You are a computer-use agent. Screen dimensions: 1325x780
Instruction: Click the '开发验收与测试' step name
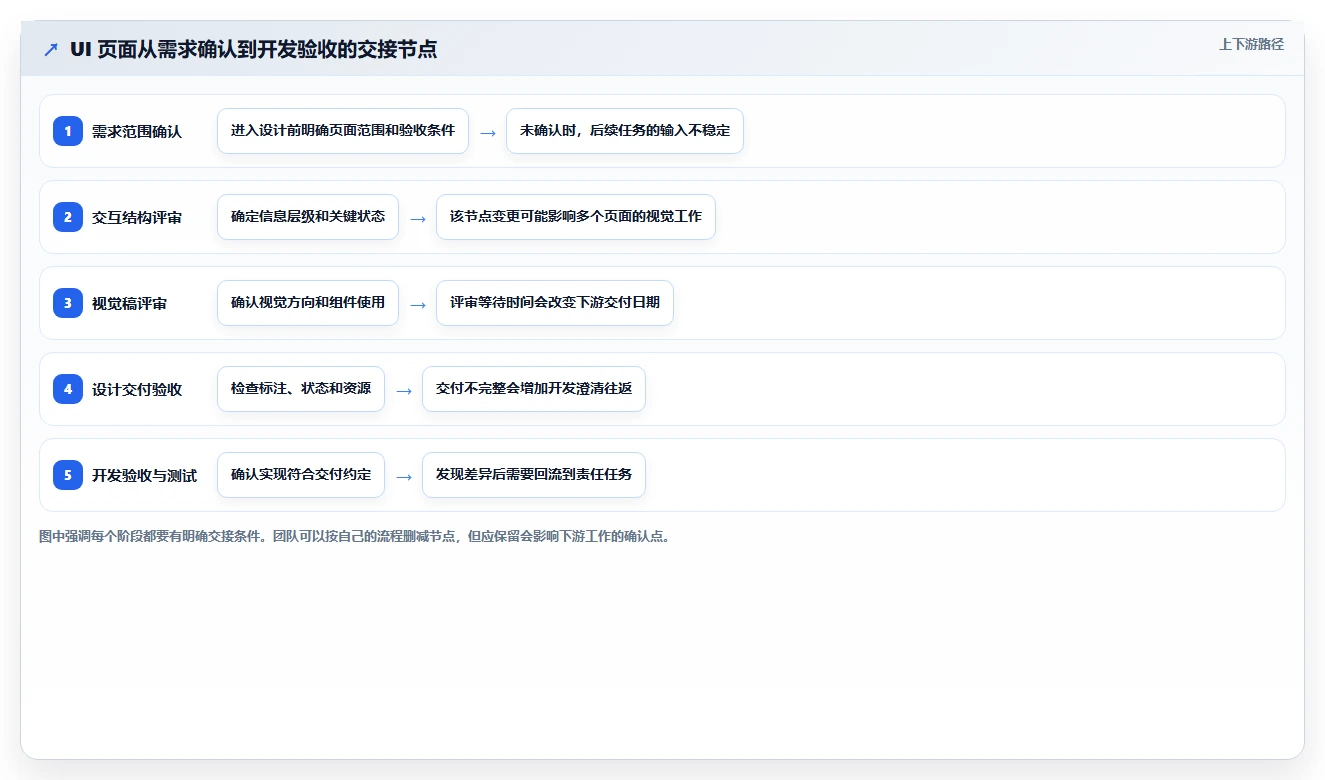click(x=144, y=475)
